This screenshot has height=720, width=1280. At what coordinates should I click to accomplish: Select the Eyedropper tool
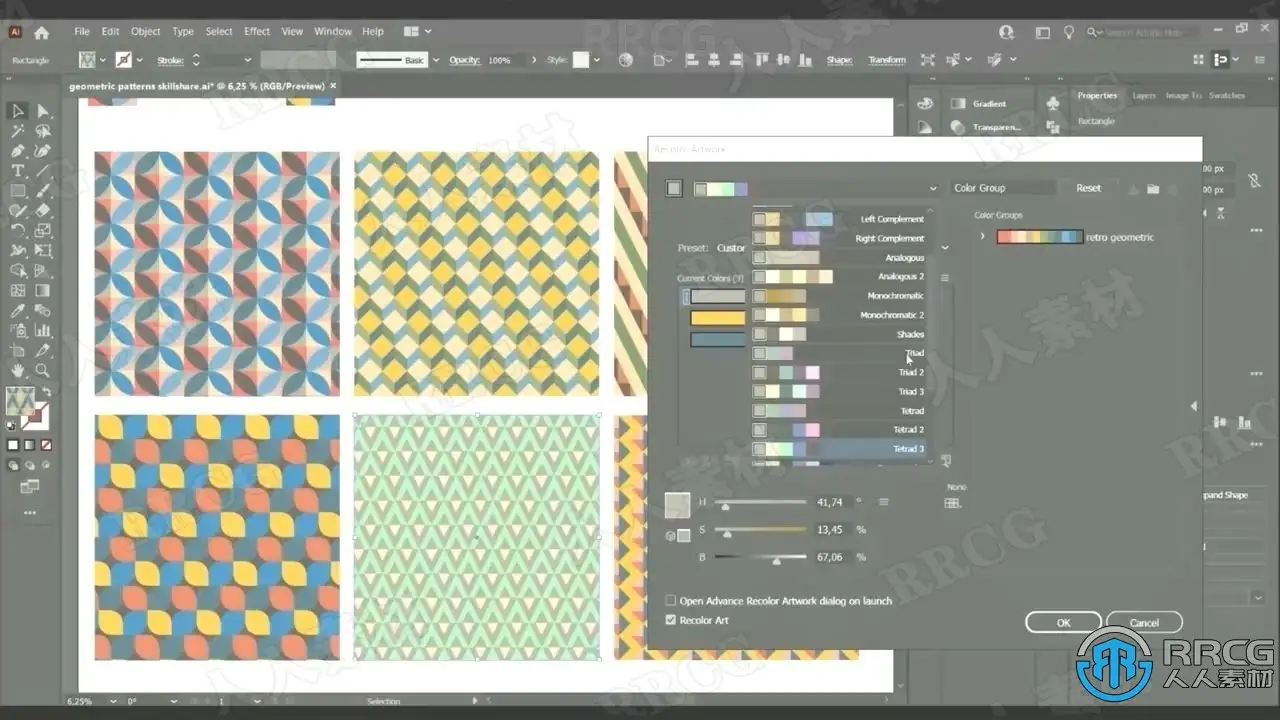(18, 311)
